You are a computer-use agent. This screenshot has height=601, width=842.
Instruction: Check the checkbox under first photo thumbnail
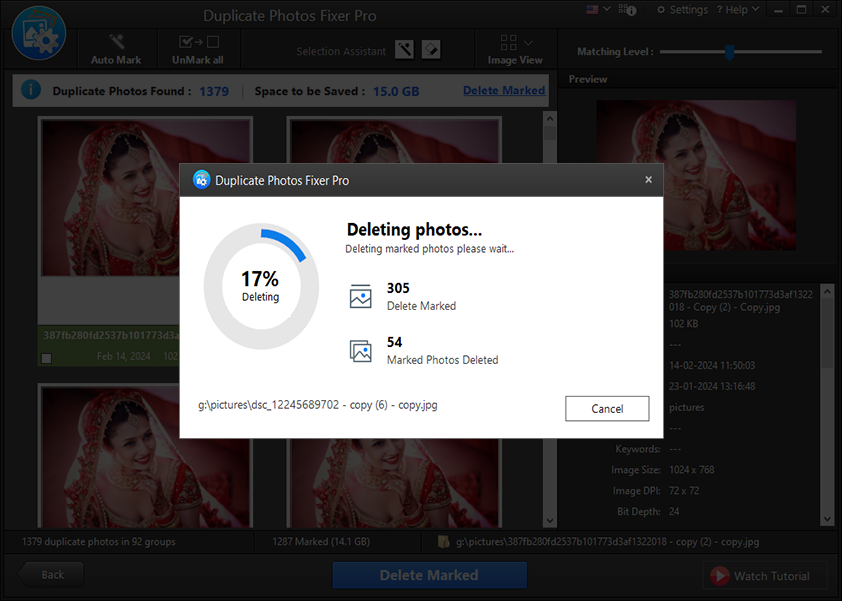click(47, 358)
